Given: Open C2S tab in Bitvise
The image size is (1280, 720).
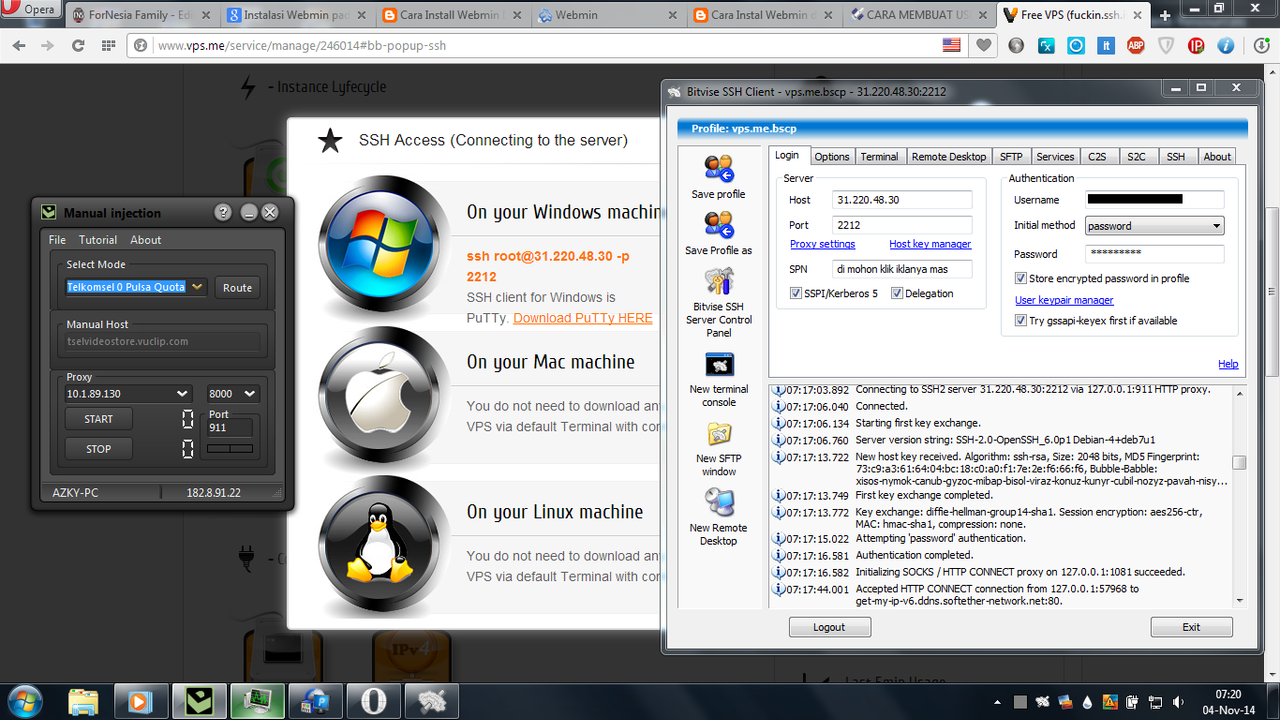Looking at the screenshot, I should click(x=1097, y=156).
